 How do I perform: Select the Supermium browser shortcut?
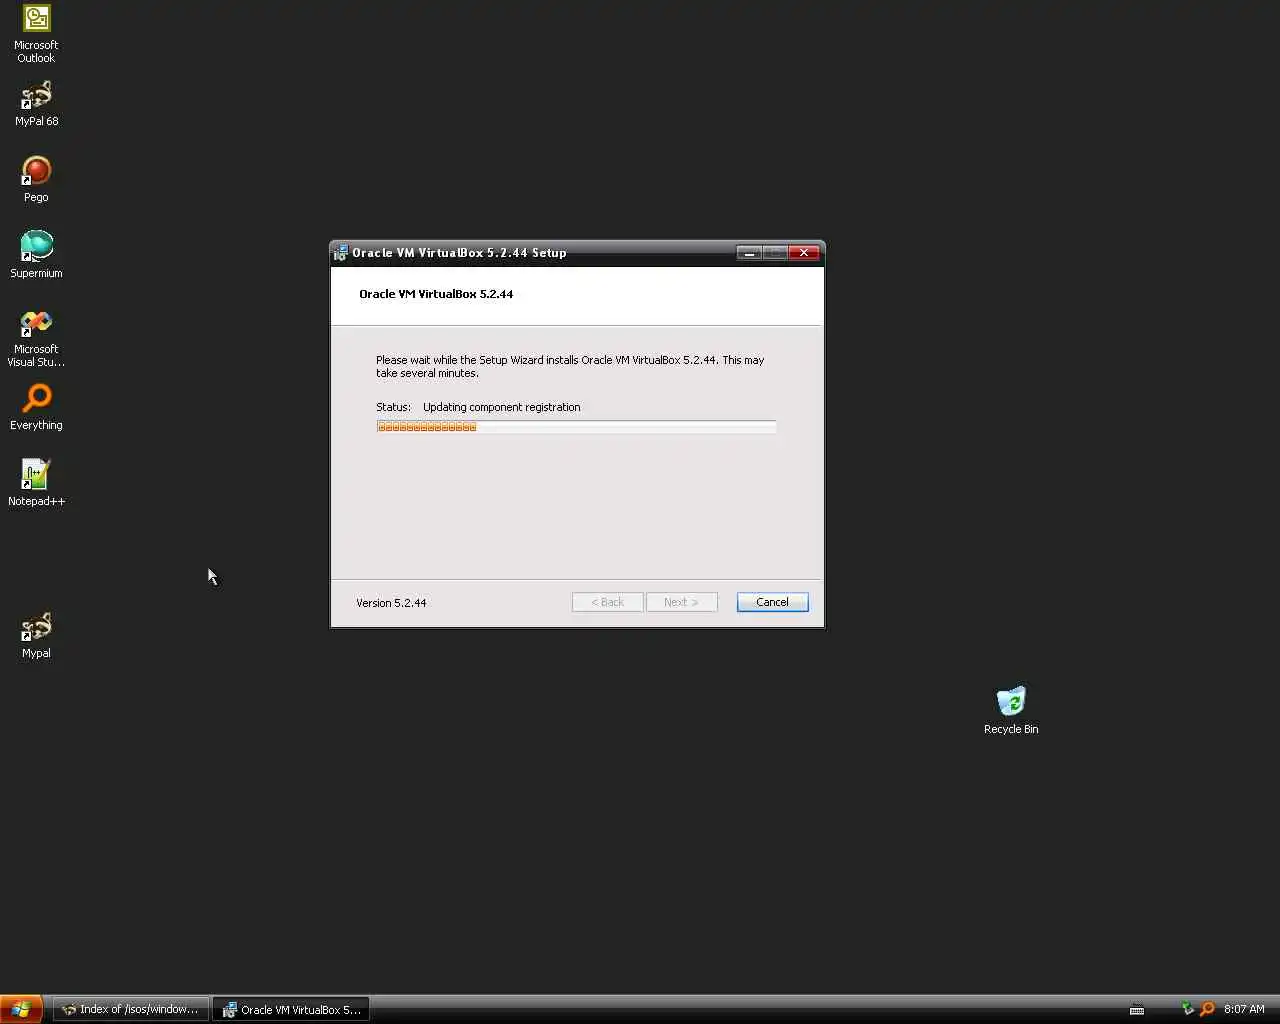[x=36, y=255]
